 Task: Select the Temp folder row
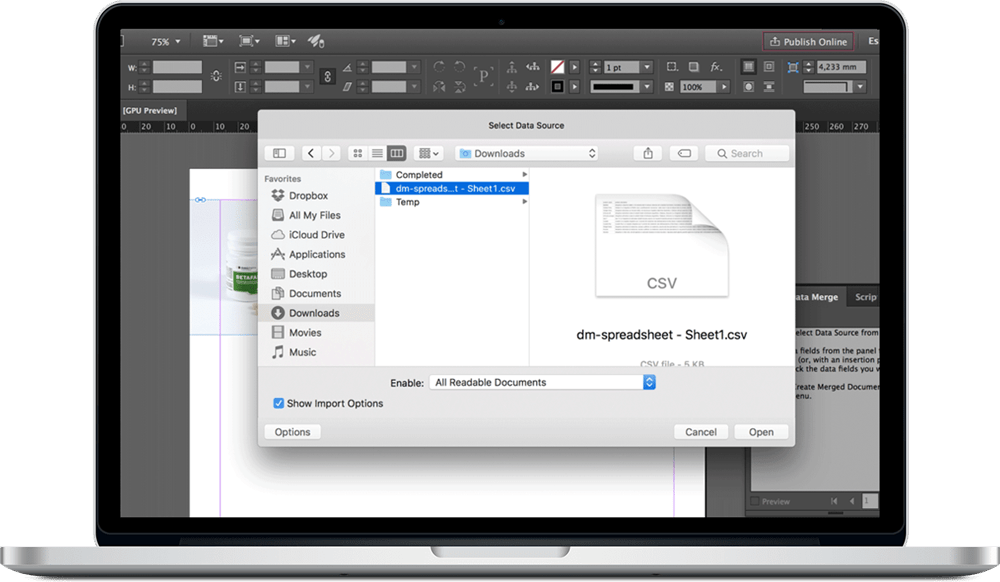[452, 202]
